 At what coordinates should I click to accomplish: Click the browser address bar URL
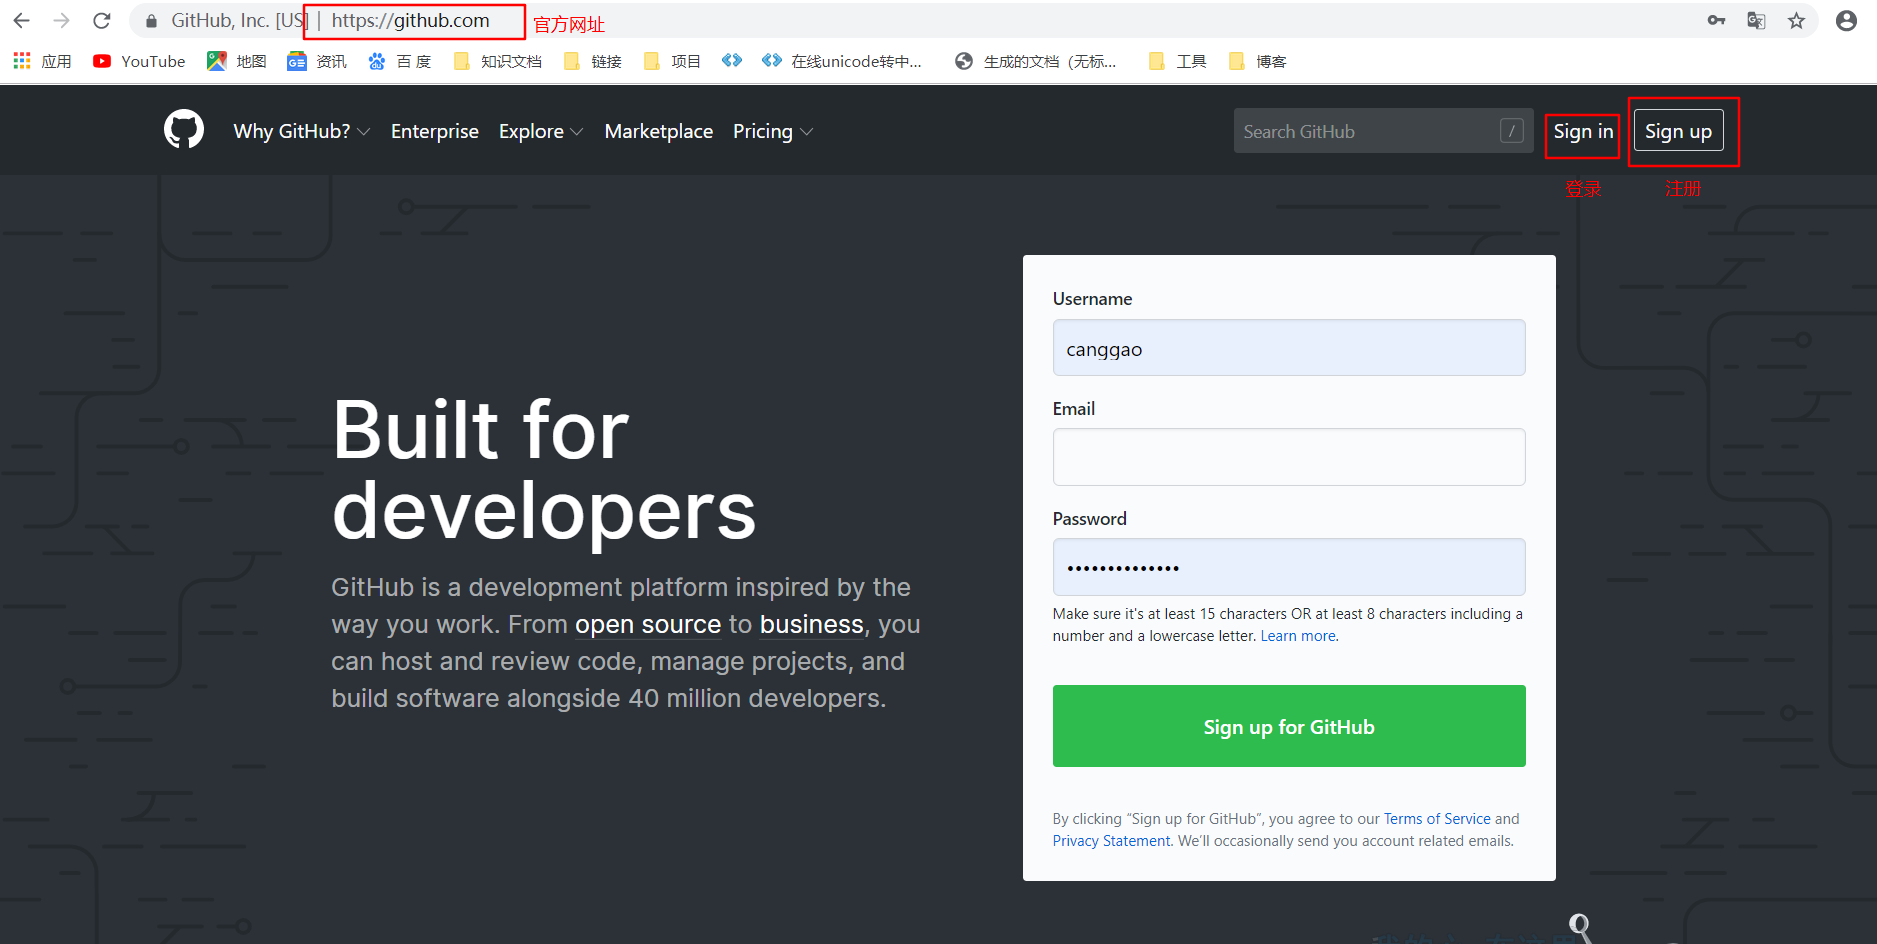pyautogui.click(x=410, y=21)
